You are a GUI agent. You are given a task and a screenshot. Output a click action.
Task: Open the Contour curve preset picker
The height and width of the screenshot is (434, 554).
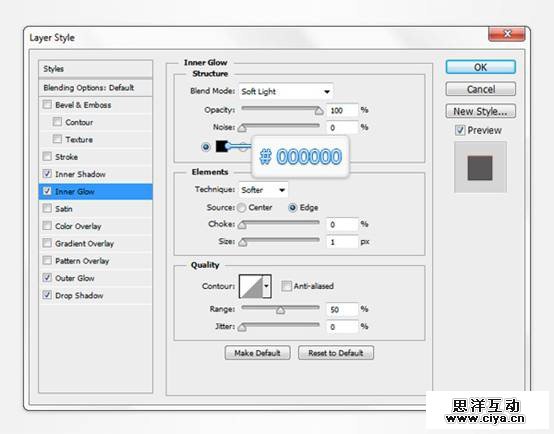(251, 286)
